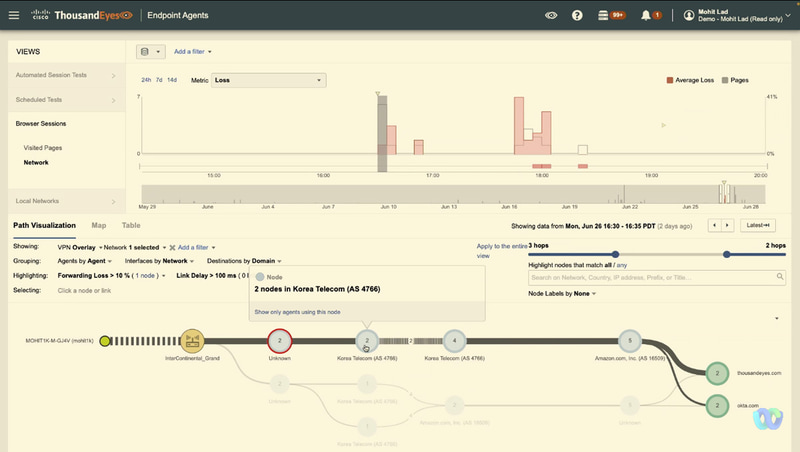The image size is (800, 452).
Task: Select the InterContinental_Grand wireless node
Action: [192, 341]
